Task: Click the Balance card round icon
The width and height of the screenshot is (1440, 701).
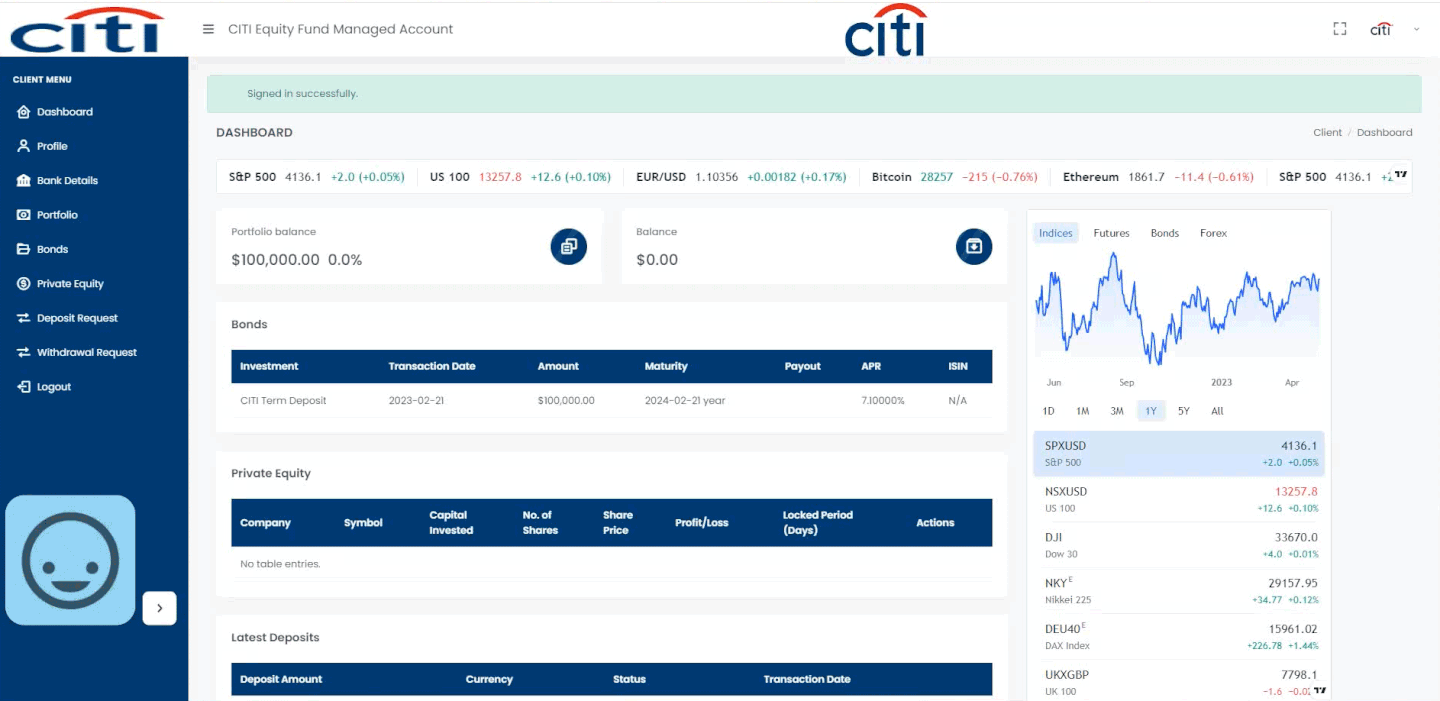Action: (974, 246)
